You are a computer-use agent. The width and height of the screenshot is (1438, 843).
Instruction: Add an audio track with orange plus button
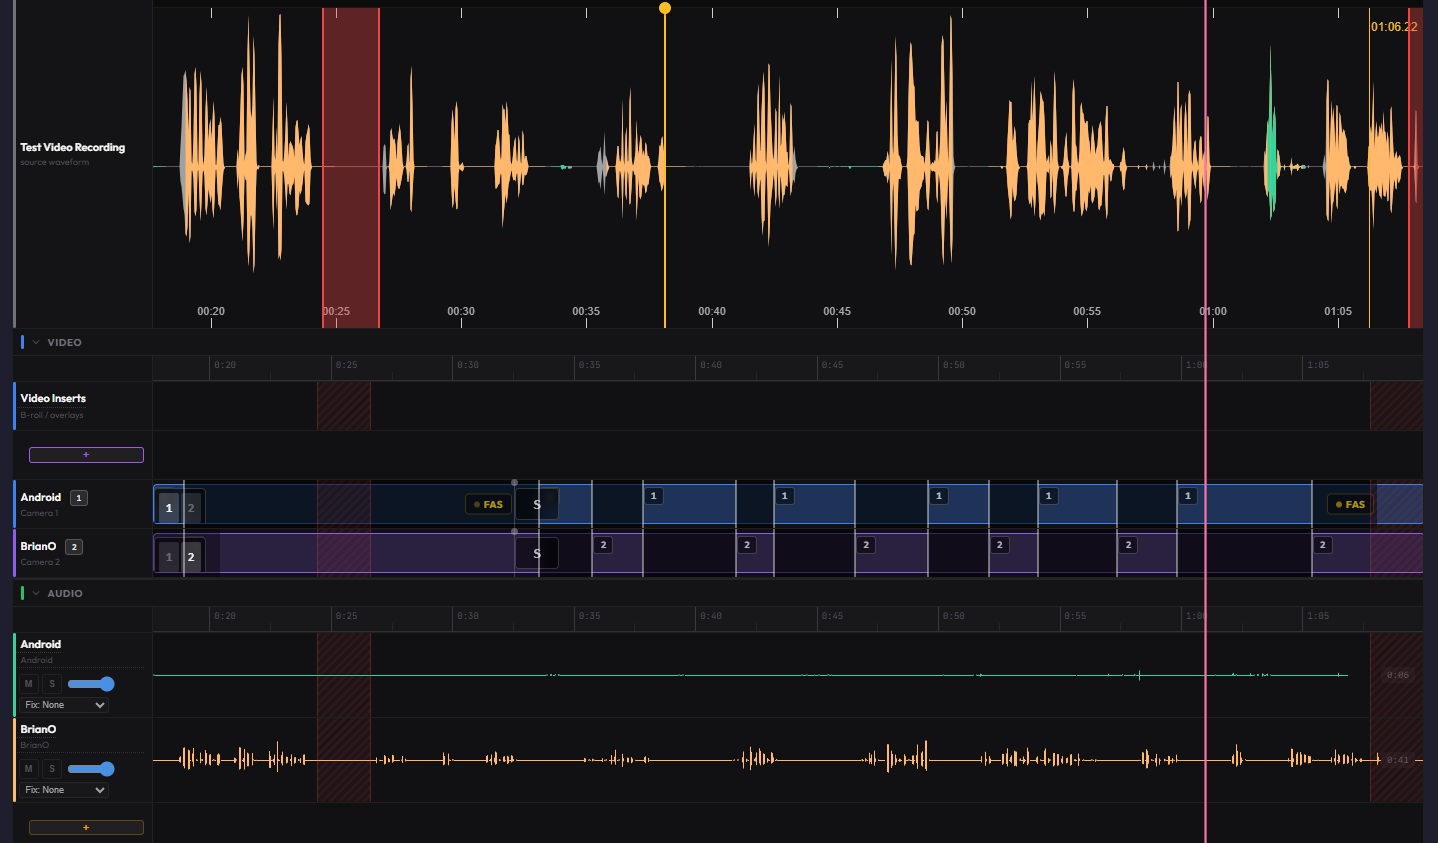tap(86, 827)
